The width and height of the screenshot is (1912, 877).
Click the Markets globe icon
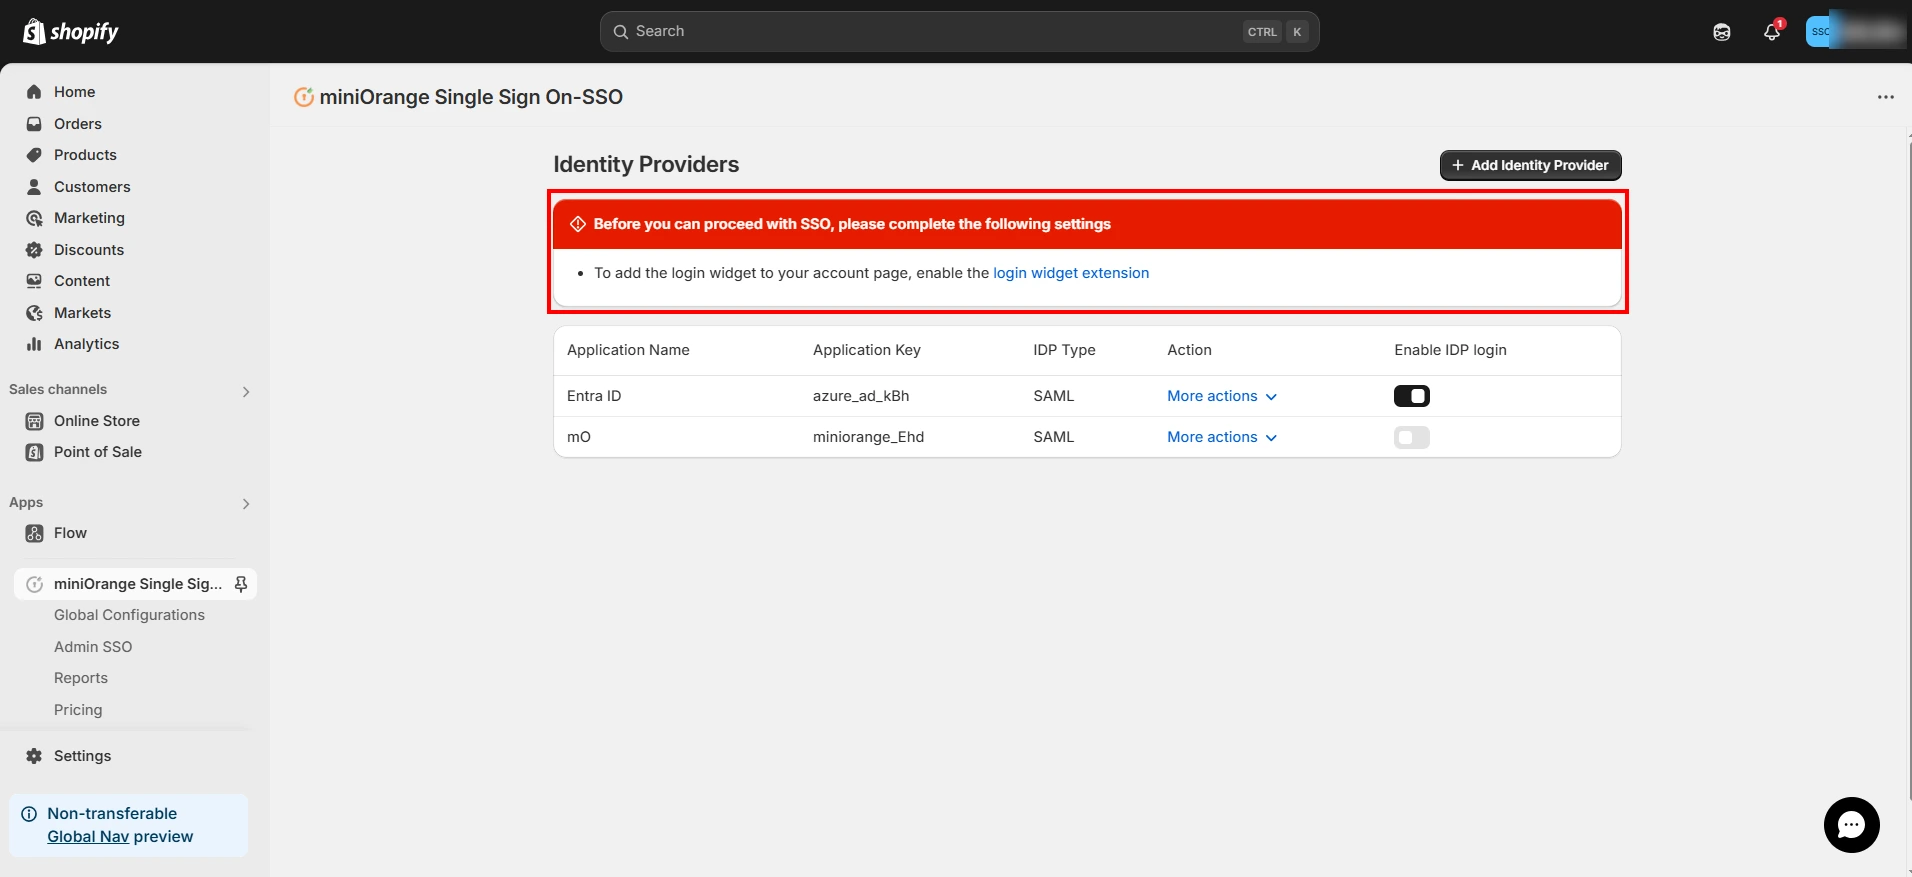[x=34, y=313]
